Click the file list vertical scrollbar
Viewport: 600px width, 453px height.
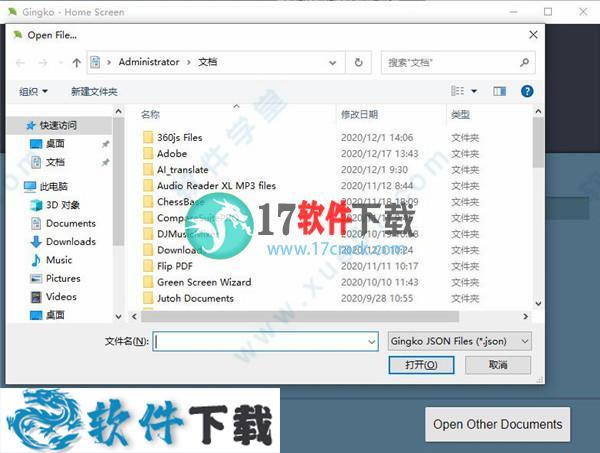[538, 200]
